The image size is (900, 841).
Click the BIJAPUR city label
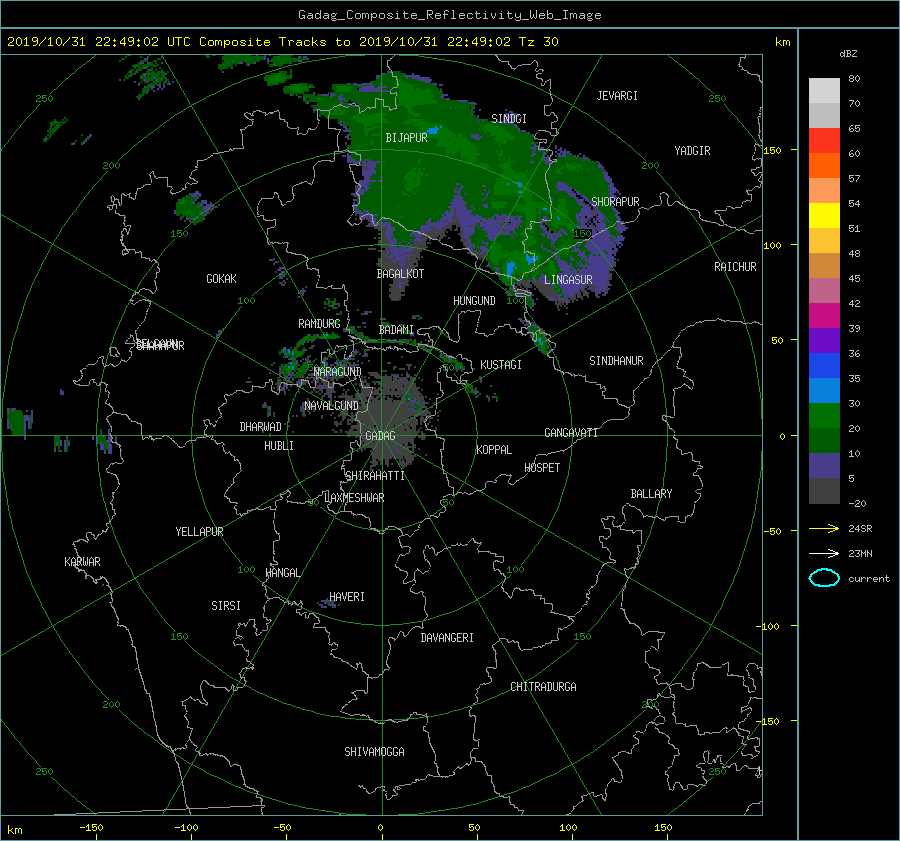406,138
